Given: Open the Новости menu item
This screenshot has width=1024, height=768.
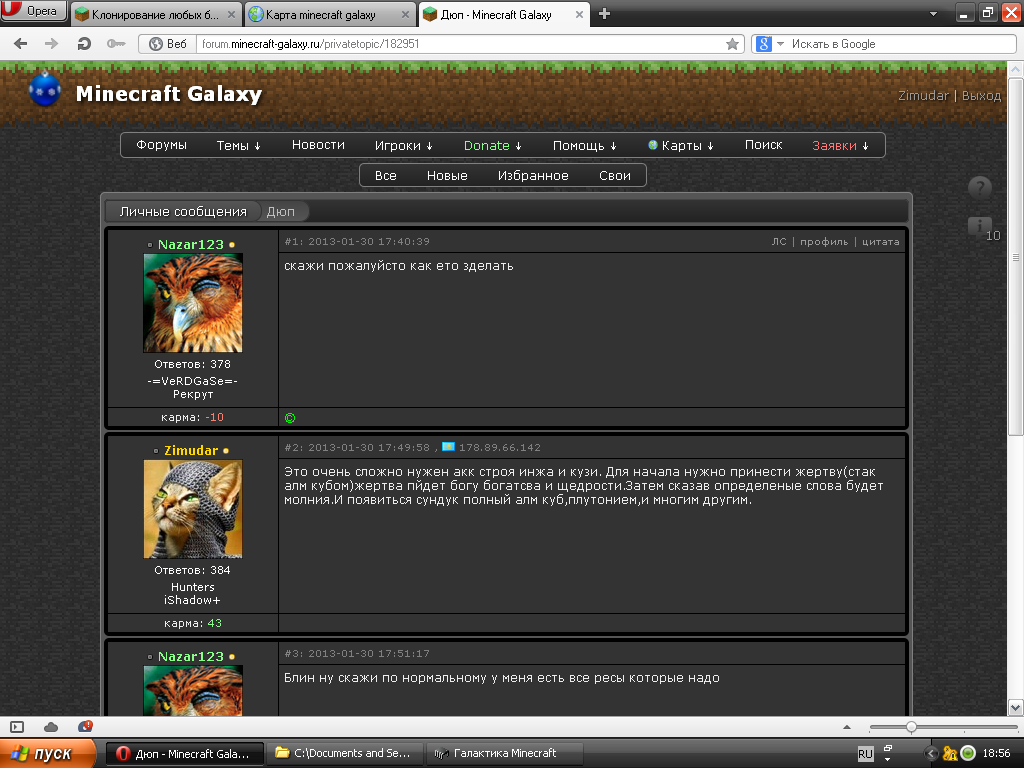Looking at the screenshot, I should (x=318, y=145).
